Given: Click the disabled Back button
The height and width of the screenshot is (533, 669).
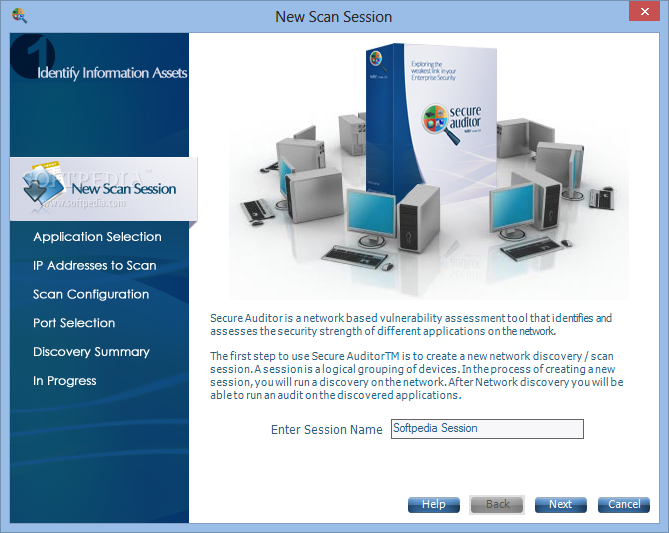Looking at the screenshot, I should coord(497,504).
